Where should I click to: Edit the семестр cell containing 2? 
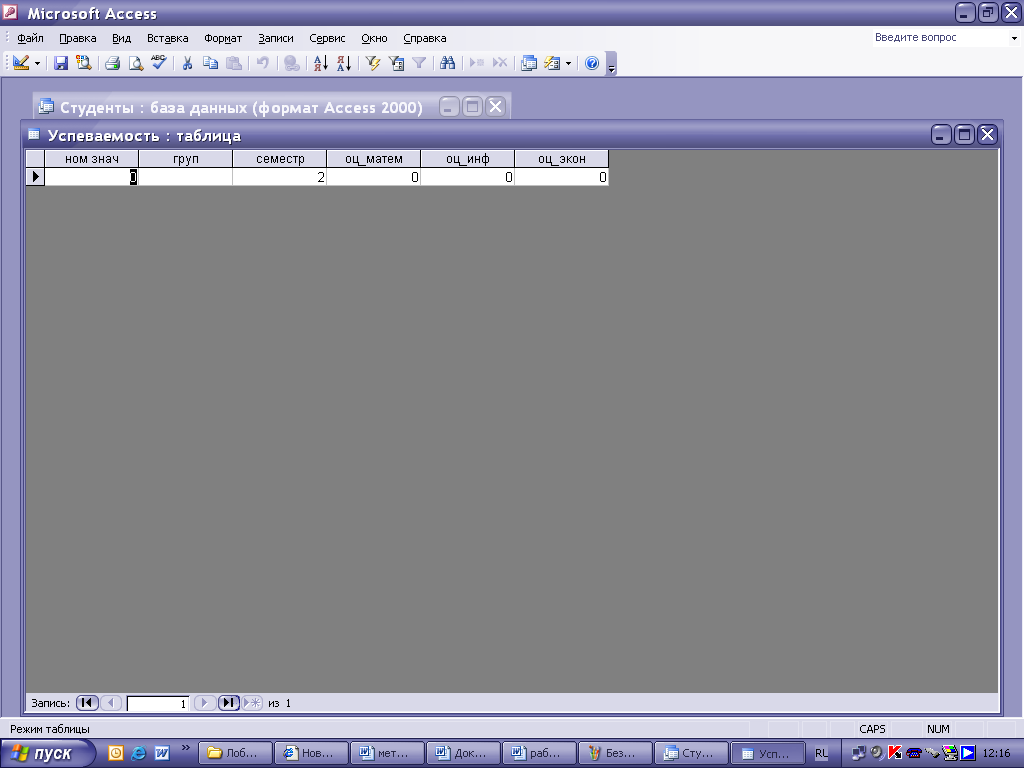pyautogui.click(x=280, y=177)
